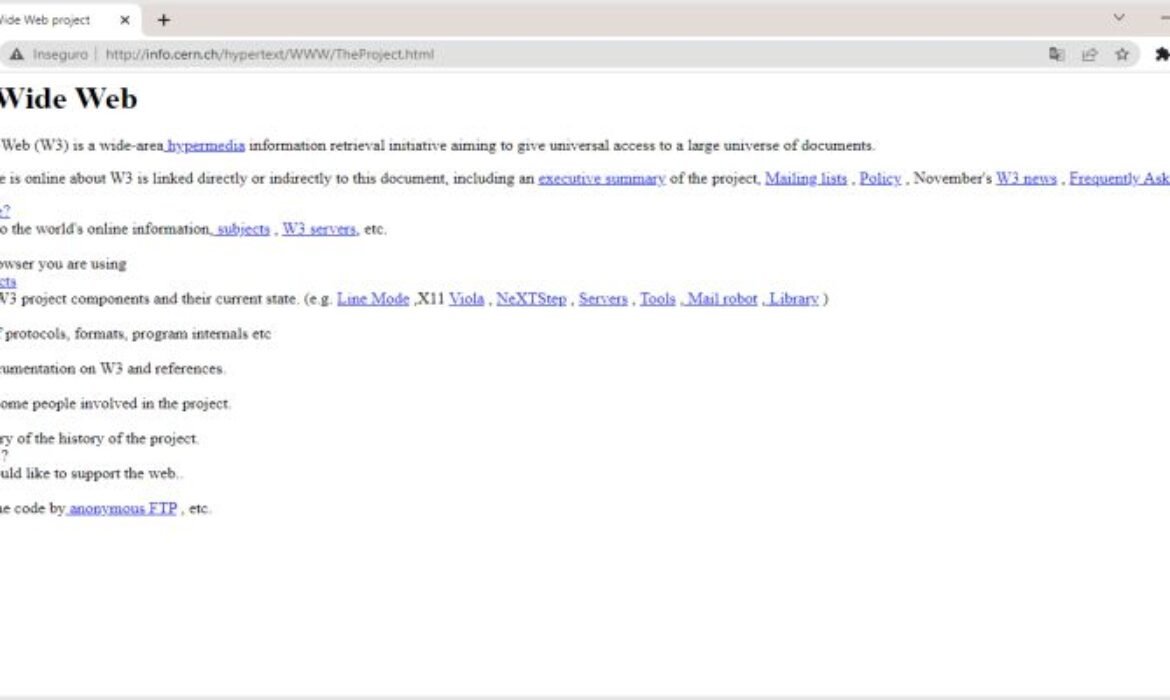Open the hypermedia link
1170x700 pixels.
click(x=205, y=146)
